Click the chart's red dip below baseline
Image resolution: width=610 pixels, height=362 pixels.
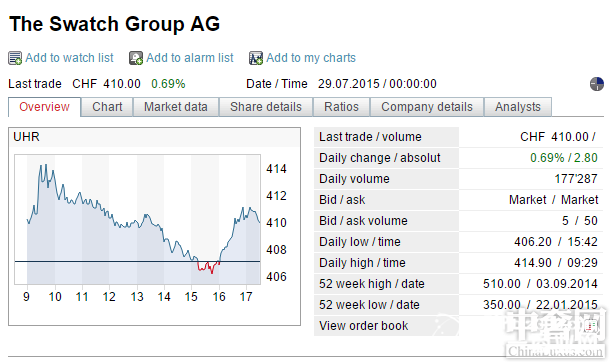[x=209, y=267]
